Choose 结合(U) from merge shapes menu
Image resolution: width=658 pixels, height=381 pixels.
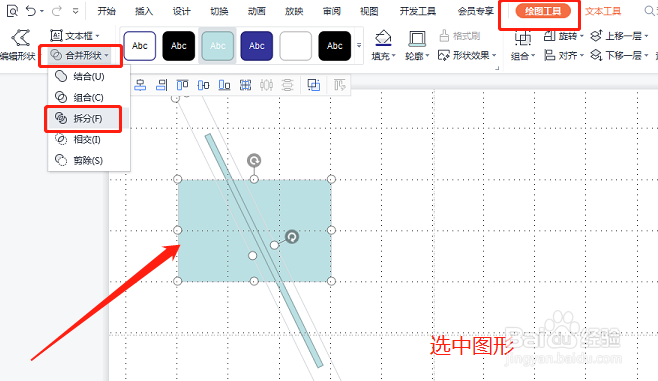tap(89, 76)
